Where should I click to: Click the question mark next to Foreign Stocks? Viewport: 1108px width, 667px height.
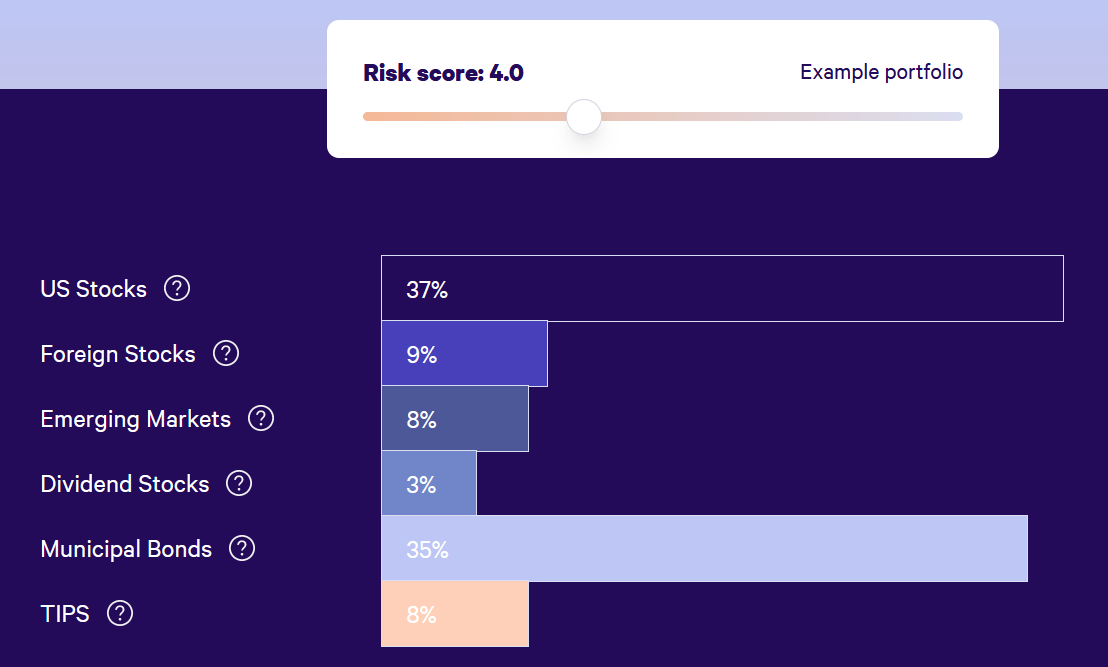click(x=226, y=353)
